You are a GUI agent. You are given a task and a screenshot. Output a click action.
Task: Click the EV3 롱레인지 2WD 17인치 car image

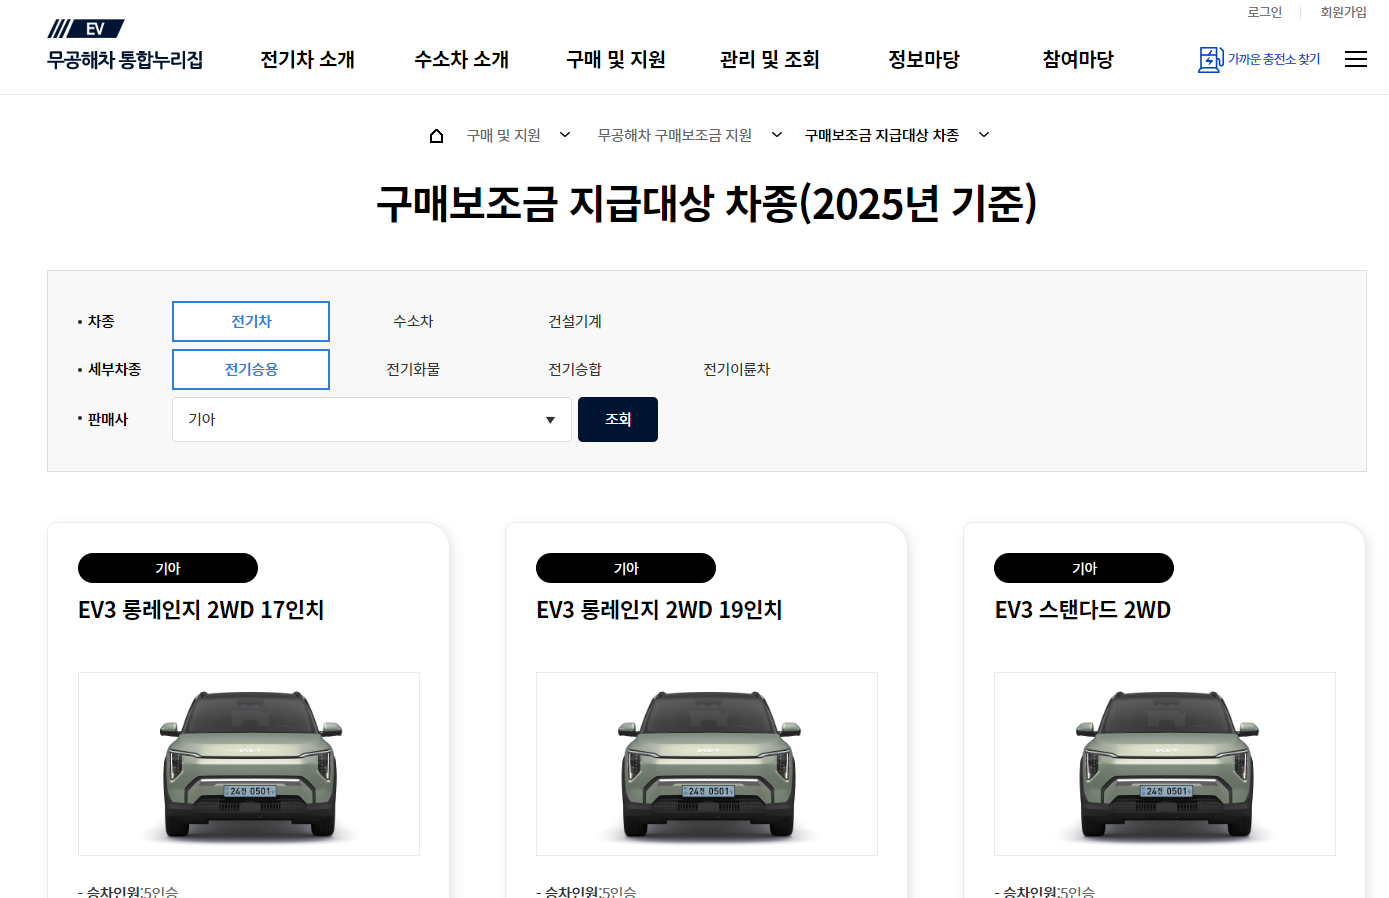click(x=248, y=763)
